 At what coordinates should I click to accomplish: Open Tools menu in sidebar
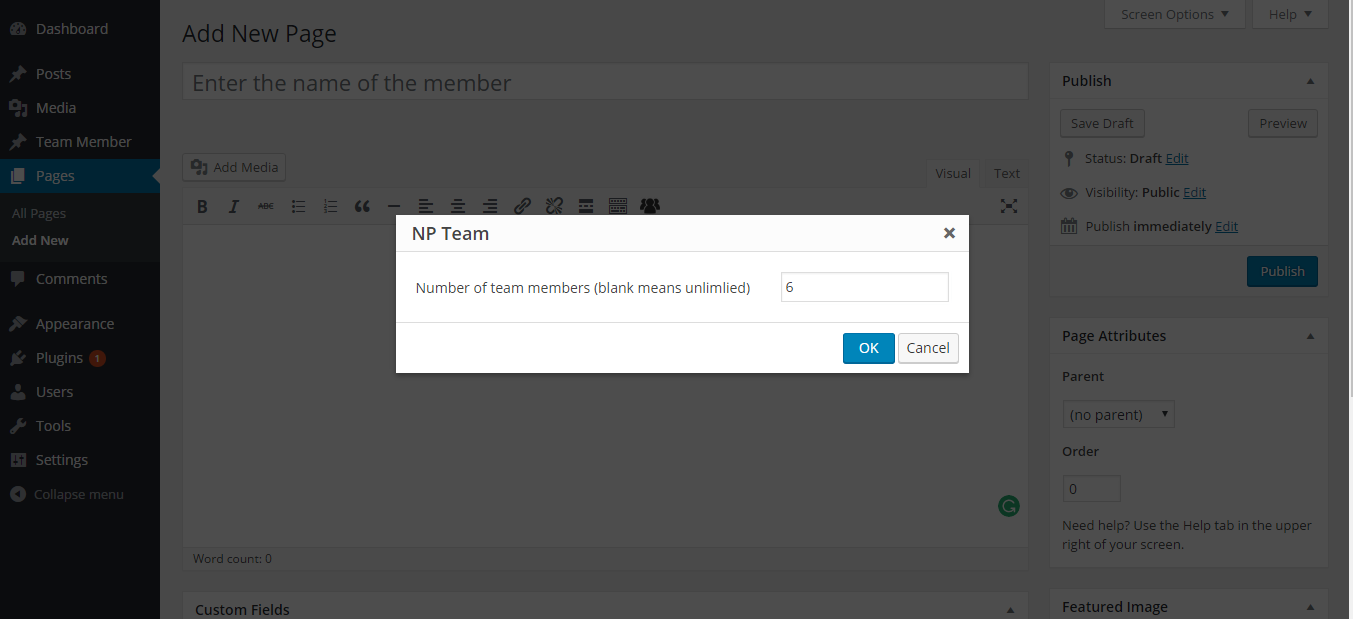(80, 426)
